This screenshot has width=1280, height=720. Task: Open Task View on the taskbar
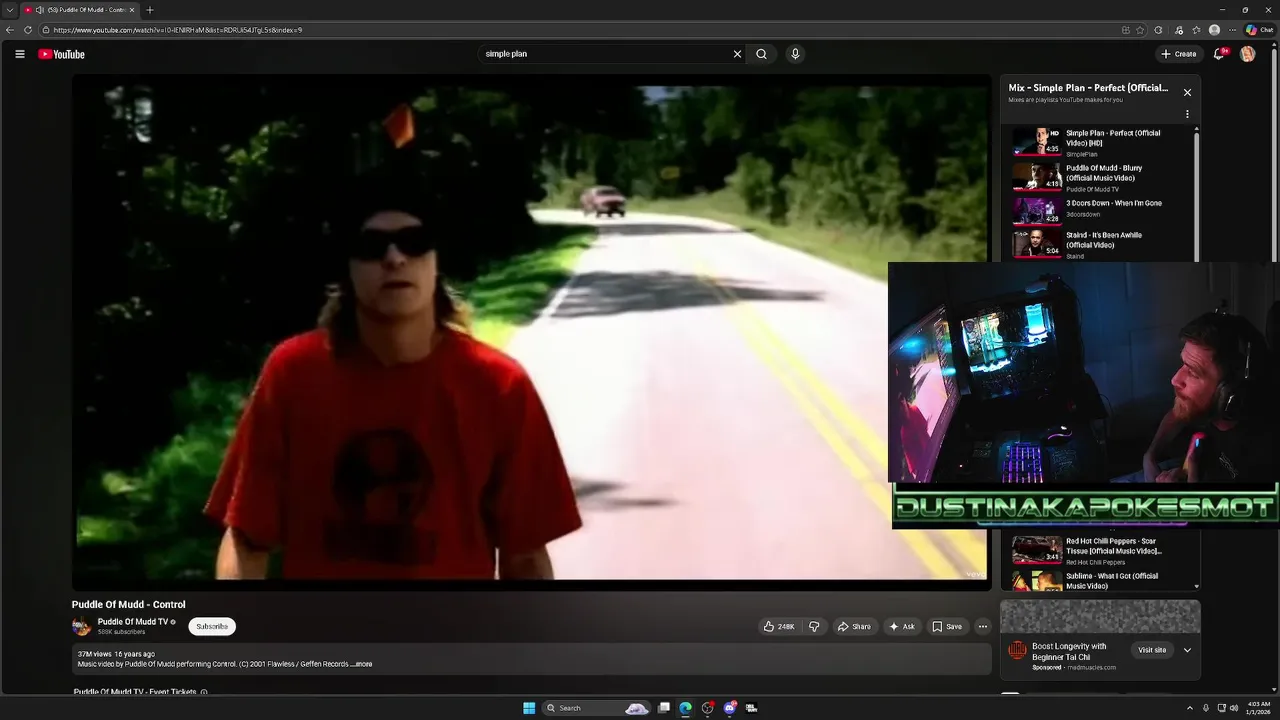(x=663, y=708)
